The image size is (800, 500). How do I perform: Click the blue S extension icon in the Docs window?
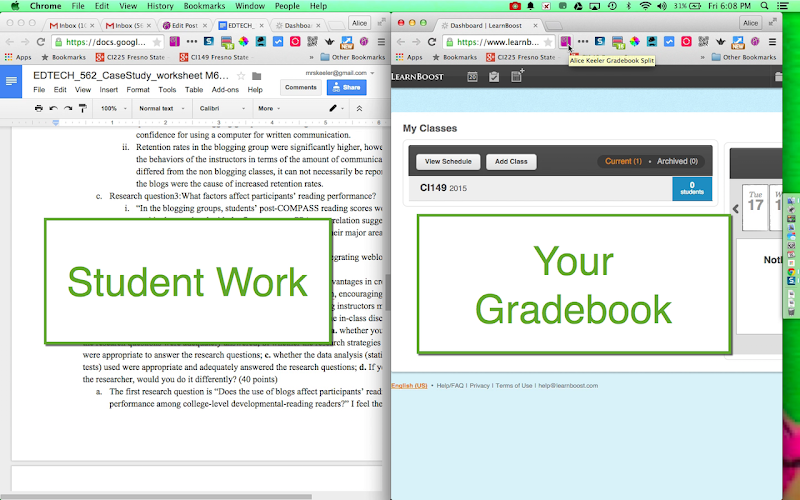(x=209, y=42)
